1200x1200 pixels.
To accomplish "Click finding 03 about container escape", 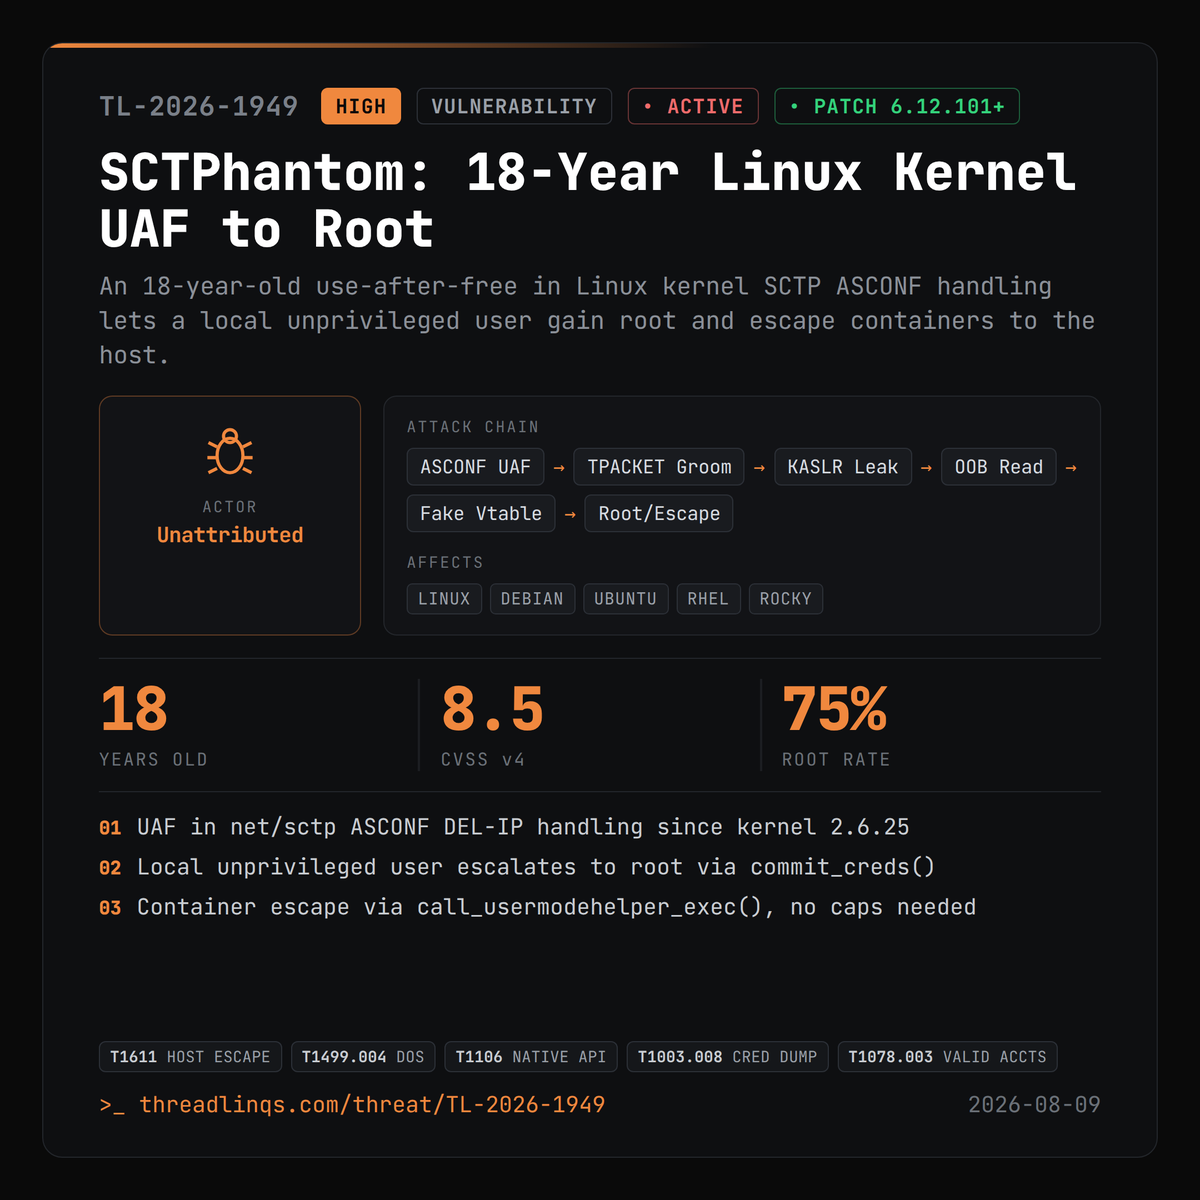I will coord(538,907).
